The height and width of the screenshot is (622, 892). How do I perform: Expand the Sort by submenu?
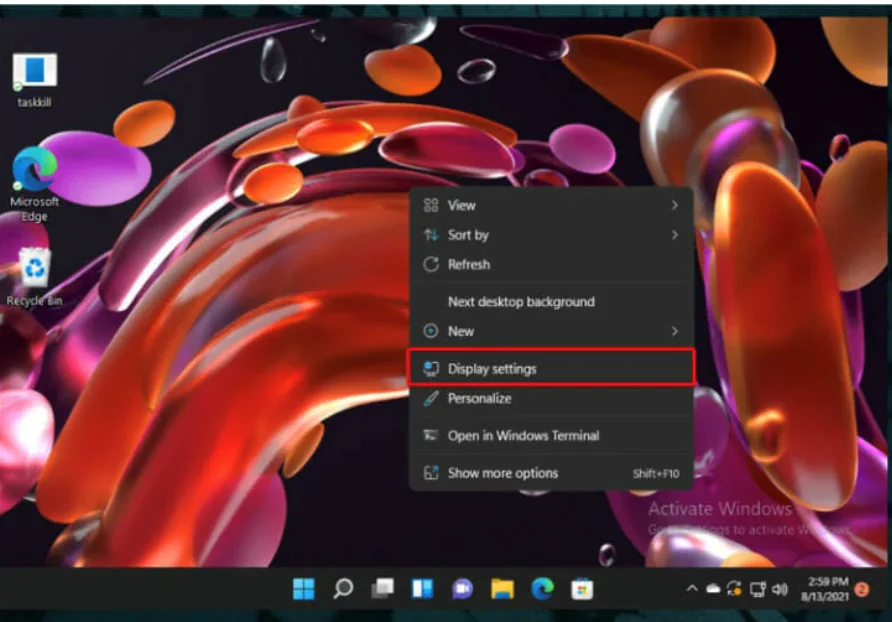pyautogui.click(x=465, y=235)
